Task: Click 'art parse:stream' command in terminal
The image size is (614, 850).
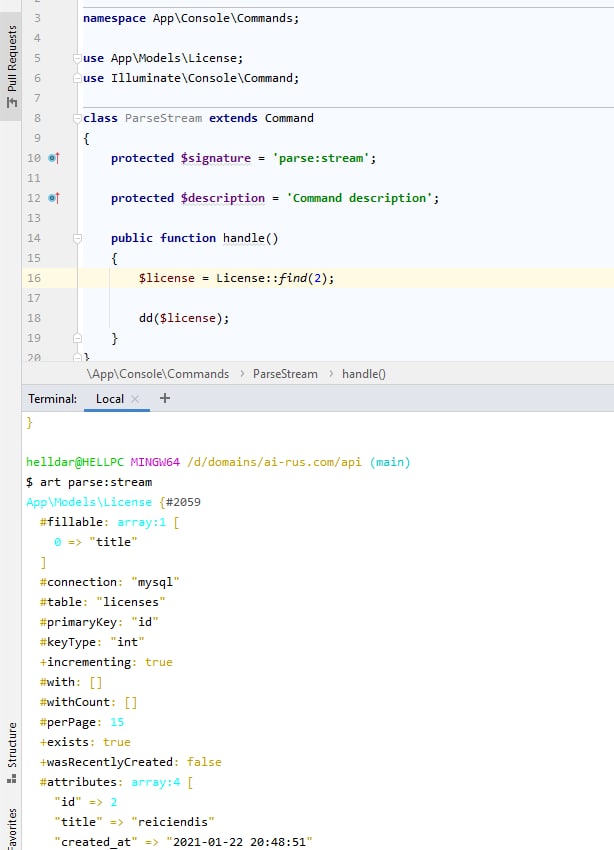Action: click(x=96, y=482)
